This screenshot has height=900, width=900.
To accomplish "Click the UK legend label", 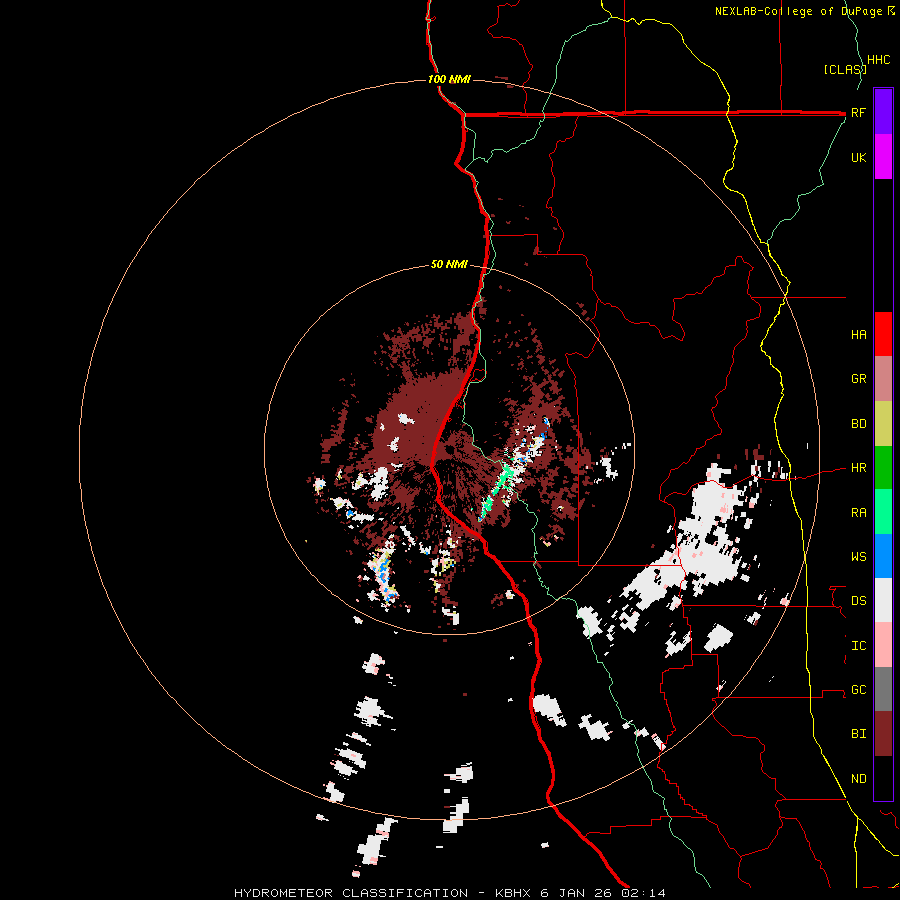I will pos(858,157).
